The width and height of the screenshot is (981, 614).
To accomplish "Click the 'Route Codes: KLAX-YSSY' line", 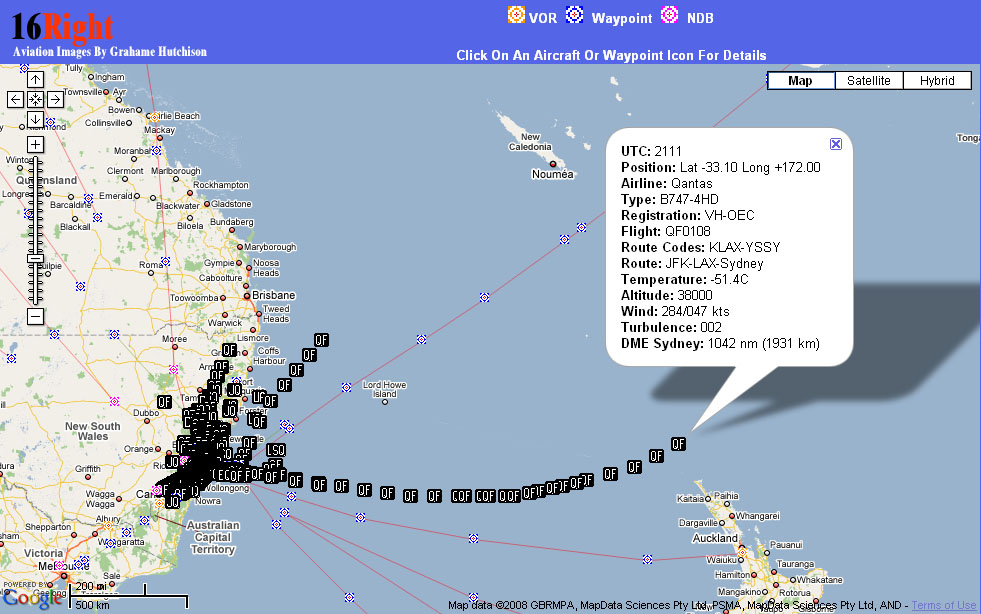I will pos(701,248).
